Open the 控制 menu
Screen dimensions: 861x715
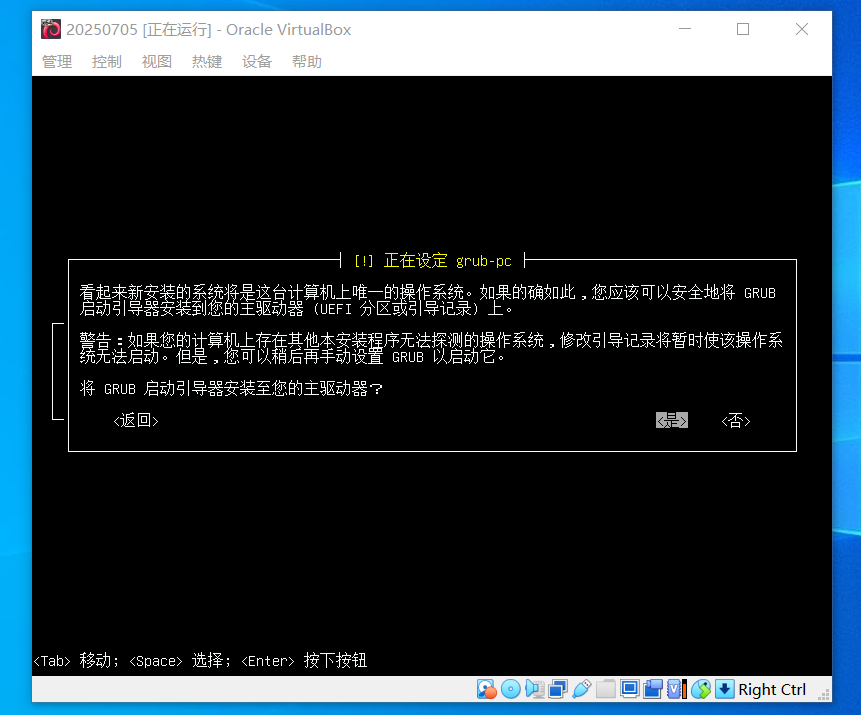click(x=106, y=61)
